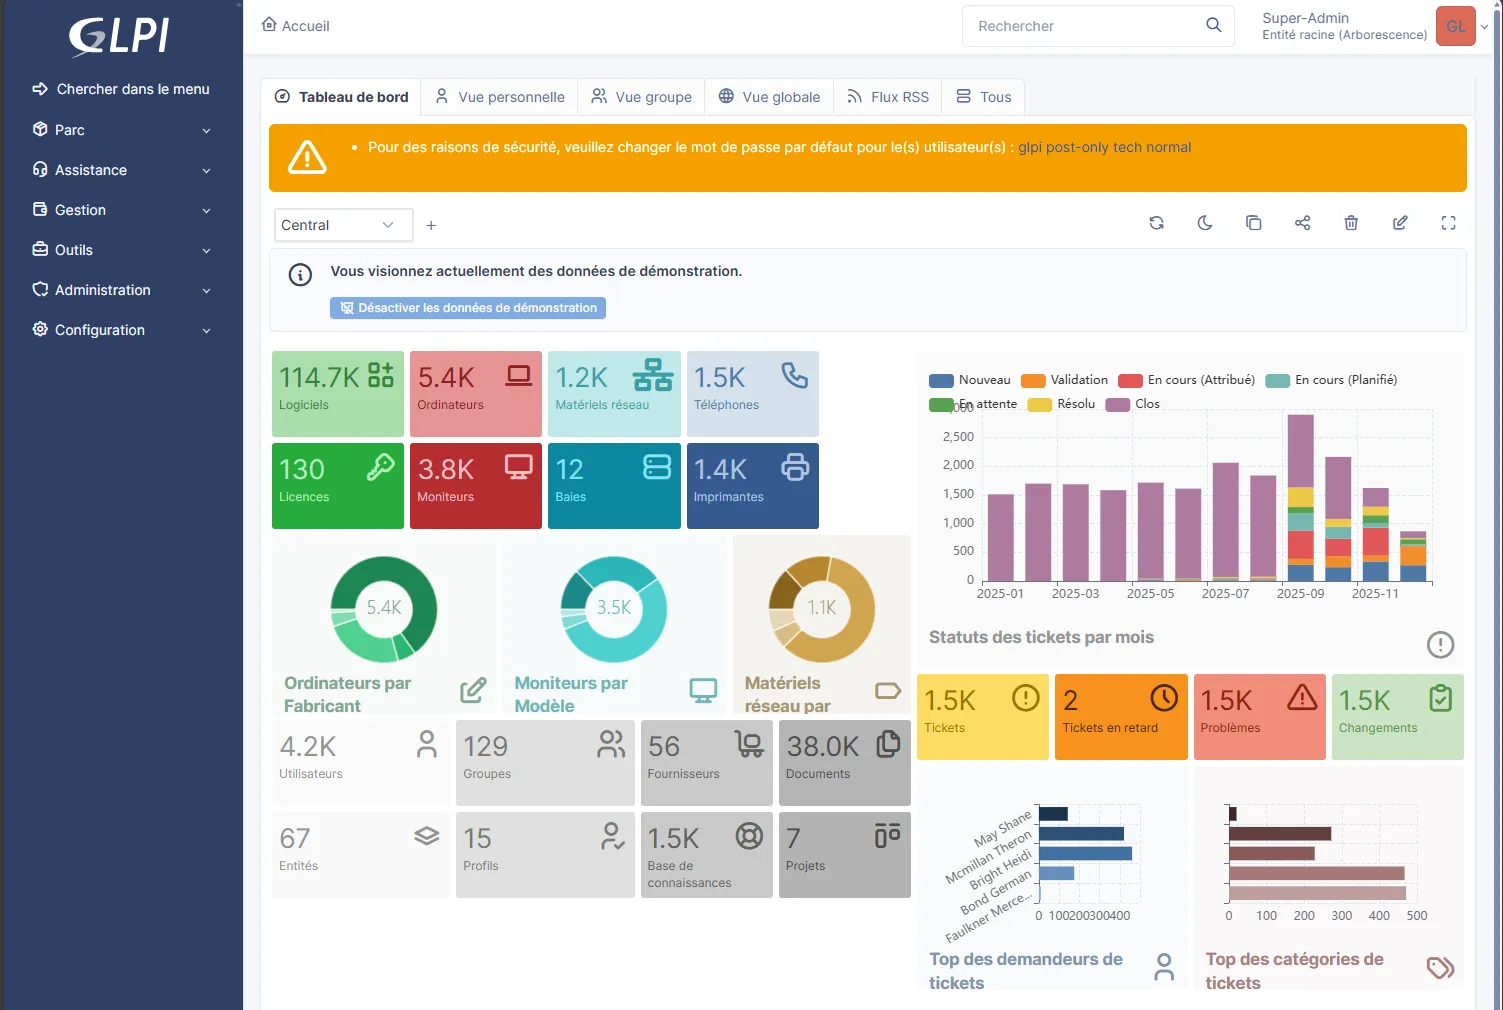Click the GLPI logo
1503x1010 pixels.
click(x=120, y=37)
